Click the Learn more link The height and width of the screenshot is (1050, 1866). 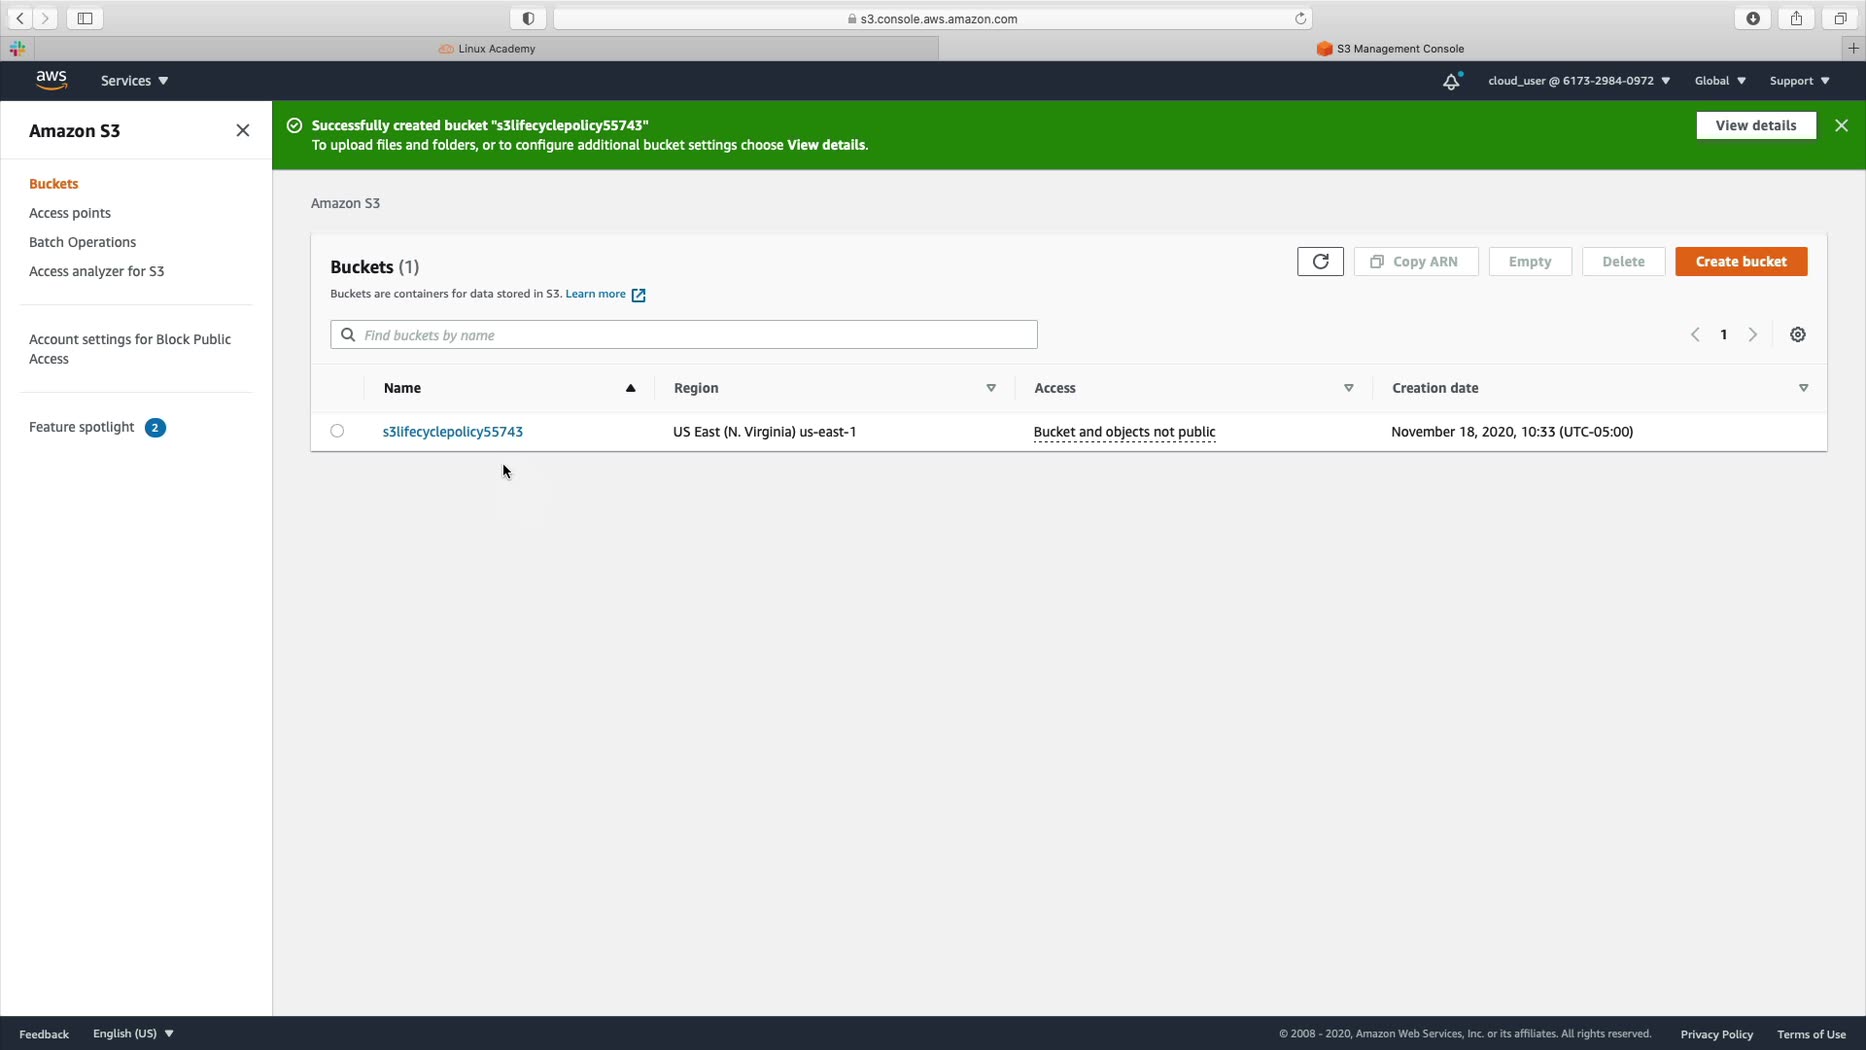[596, 294]
